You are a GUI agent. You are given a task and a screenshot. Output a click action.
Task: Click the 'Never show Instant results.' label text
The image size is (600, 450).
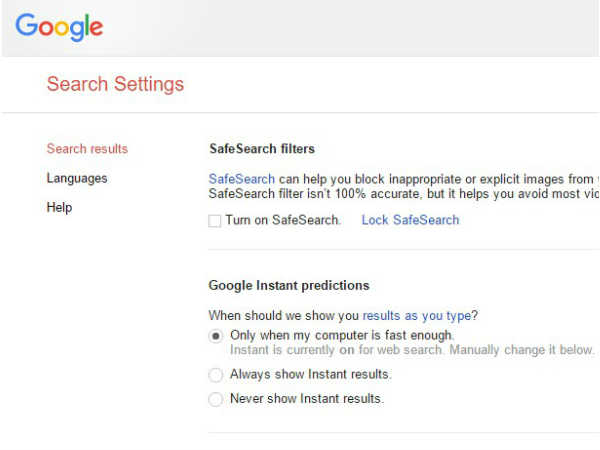coord(306,399)
